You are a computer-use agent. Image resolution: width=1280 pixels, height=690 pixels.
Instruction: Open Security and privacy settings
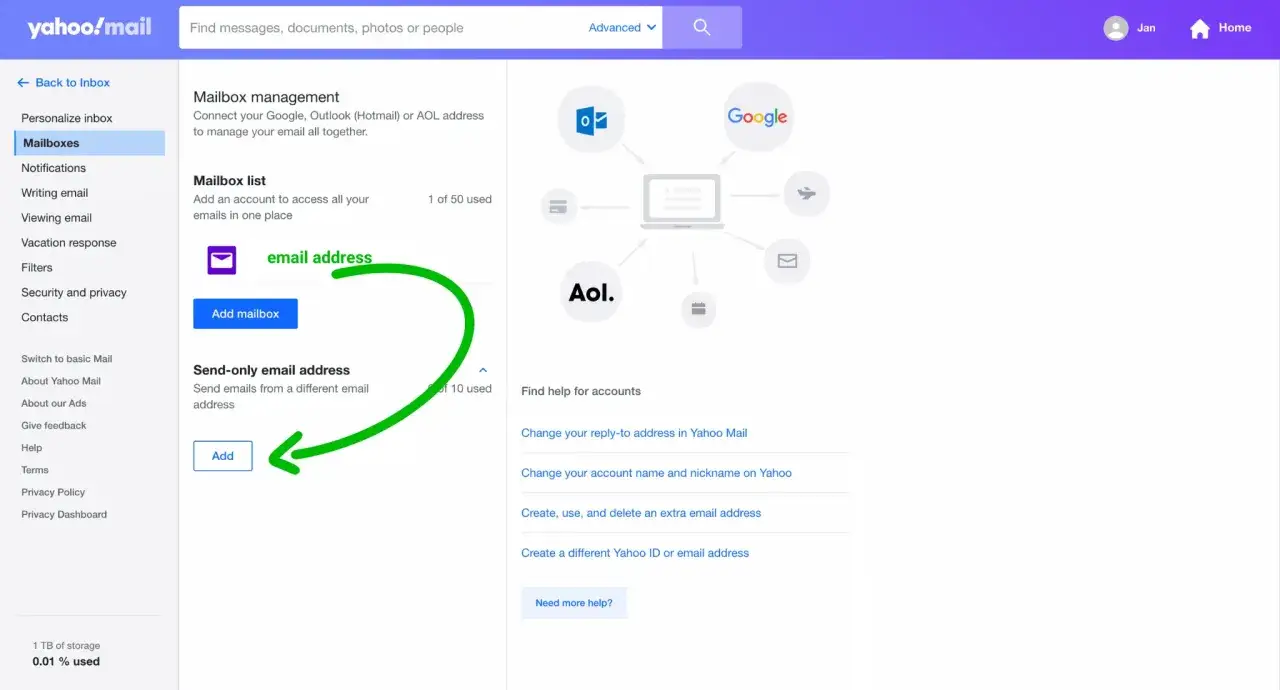[x=74, y=293]
